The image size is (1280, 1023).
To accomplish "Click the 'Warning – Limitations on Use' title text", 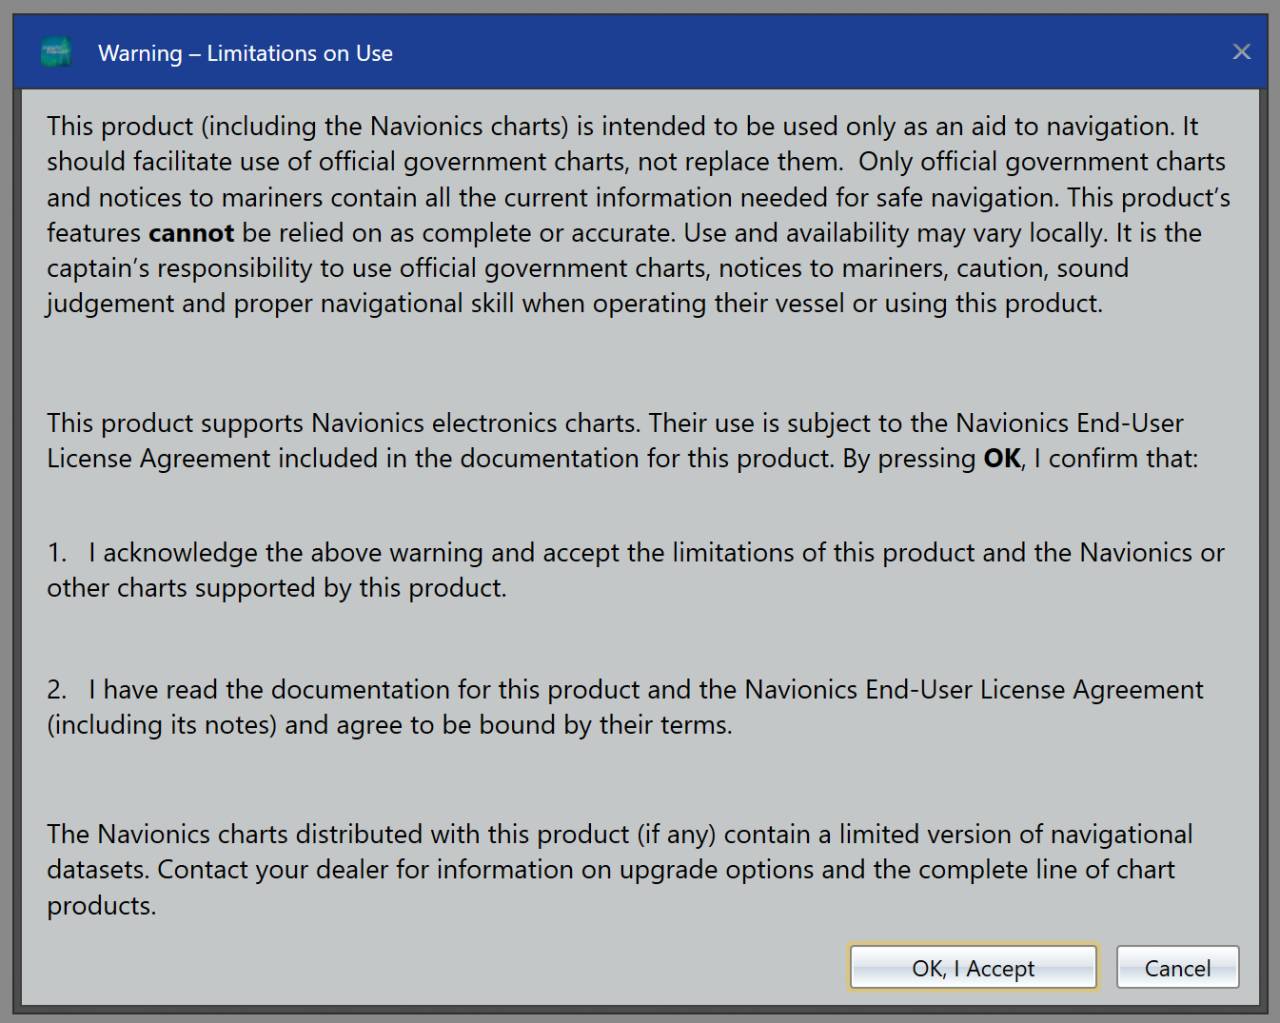I will pyautogui.click(x=245, y=53).
